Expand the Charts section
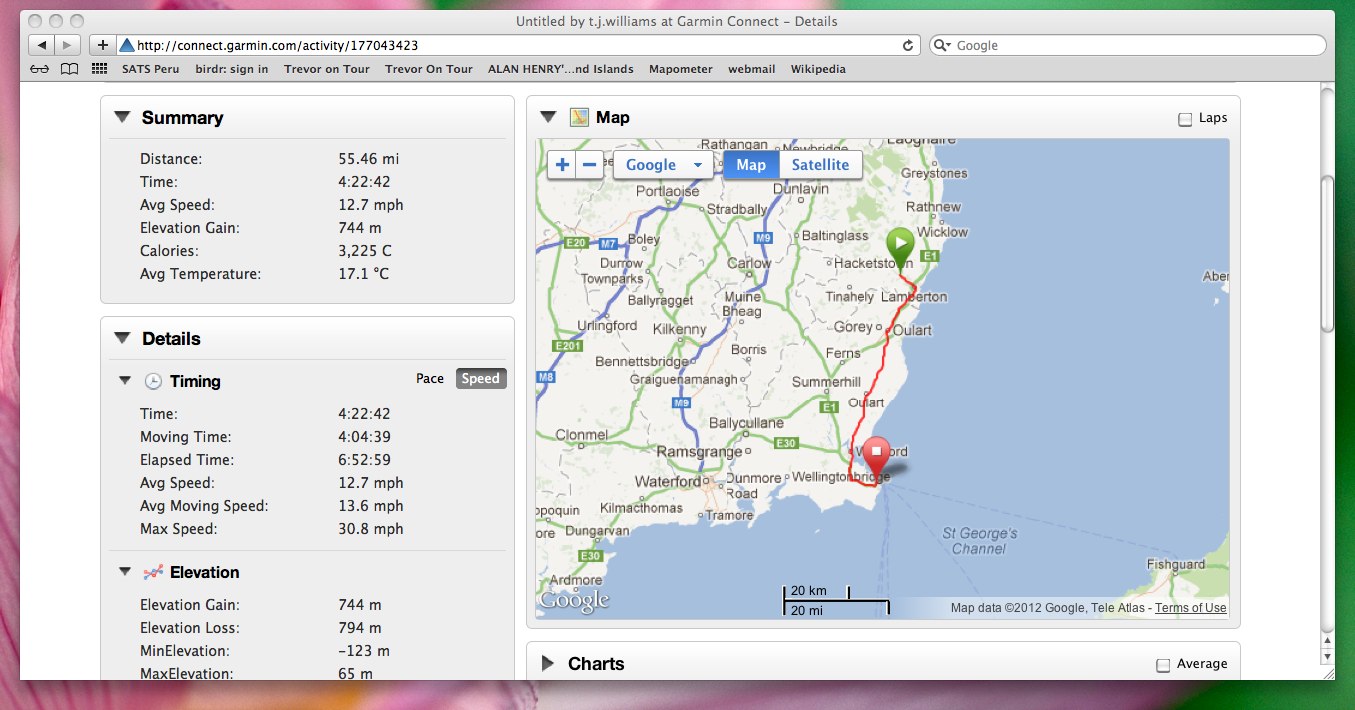1355x710 pixels. coord(548,664)
